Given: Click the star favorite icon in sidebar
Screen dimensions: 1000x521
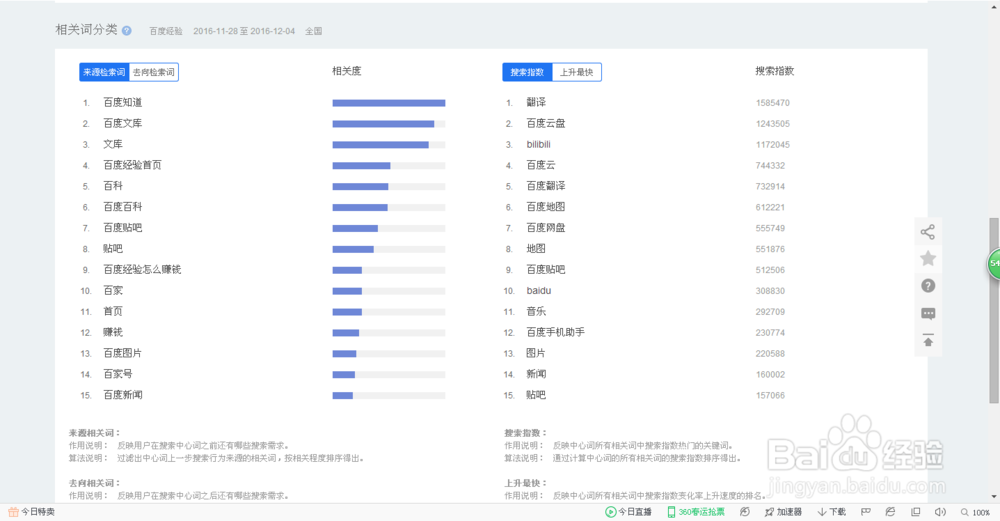Looking at the screenshot, I should tap(928, 258).
